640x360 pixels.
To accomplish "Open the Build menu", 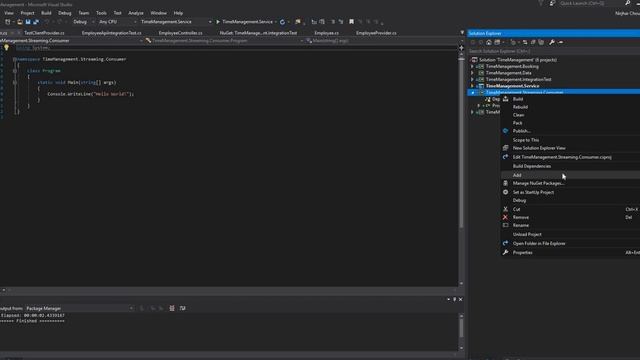I will coord(46,13).
